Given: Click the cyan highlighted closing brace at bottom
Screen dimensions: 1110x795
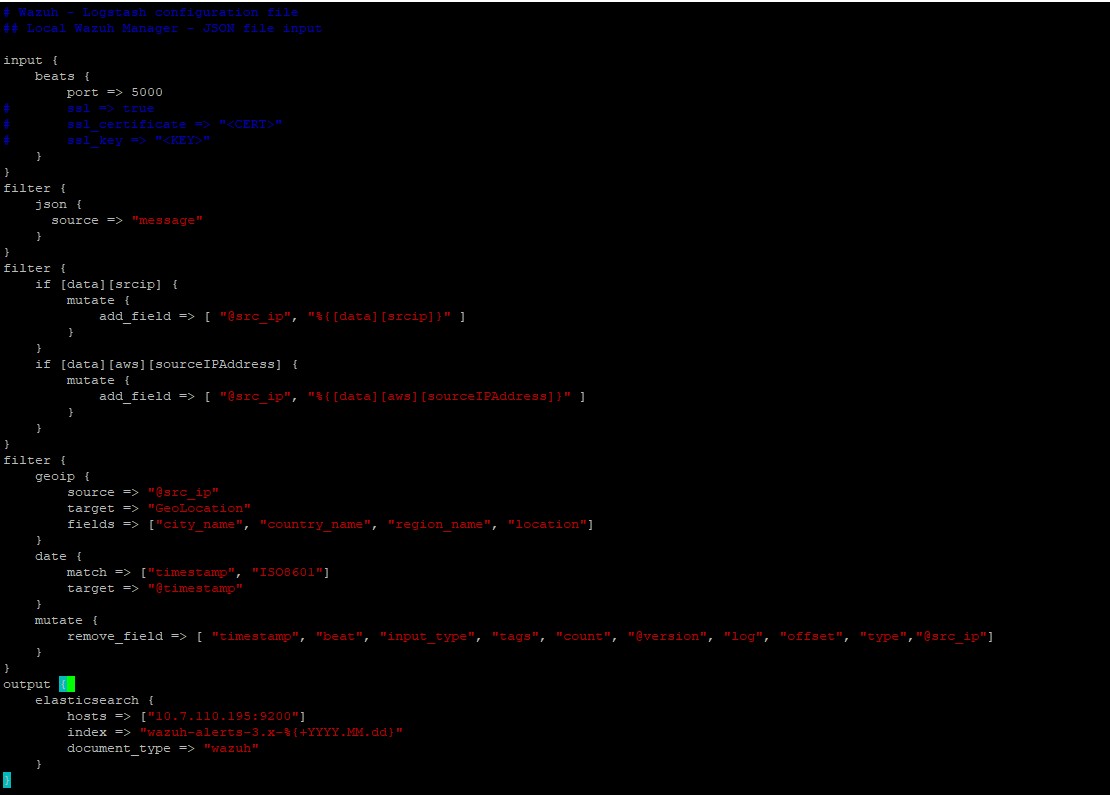Looking at the screenshot, I should point(7,780).
